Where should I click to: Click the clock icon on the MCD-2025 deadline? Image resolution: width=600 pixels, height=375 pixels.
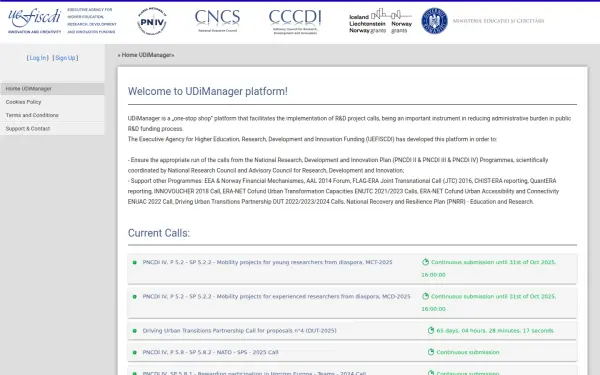click(x=425, y=296)
